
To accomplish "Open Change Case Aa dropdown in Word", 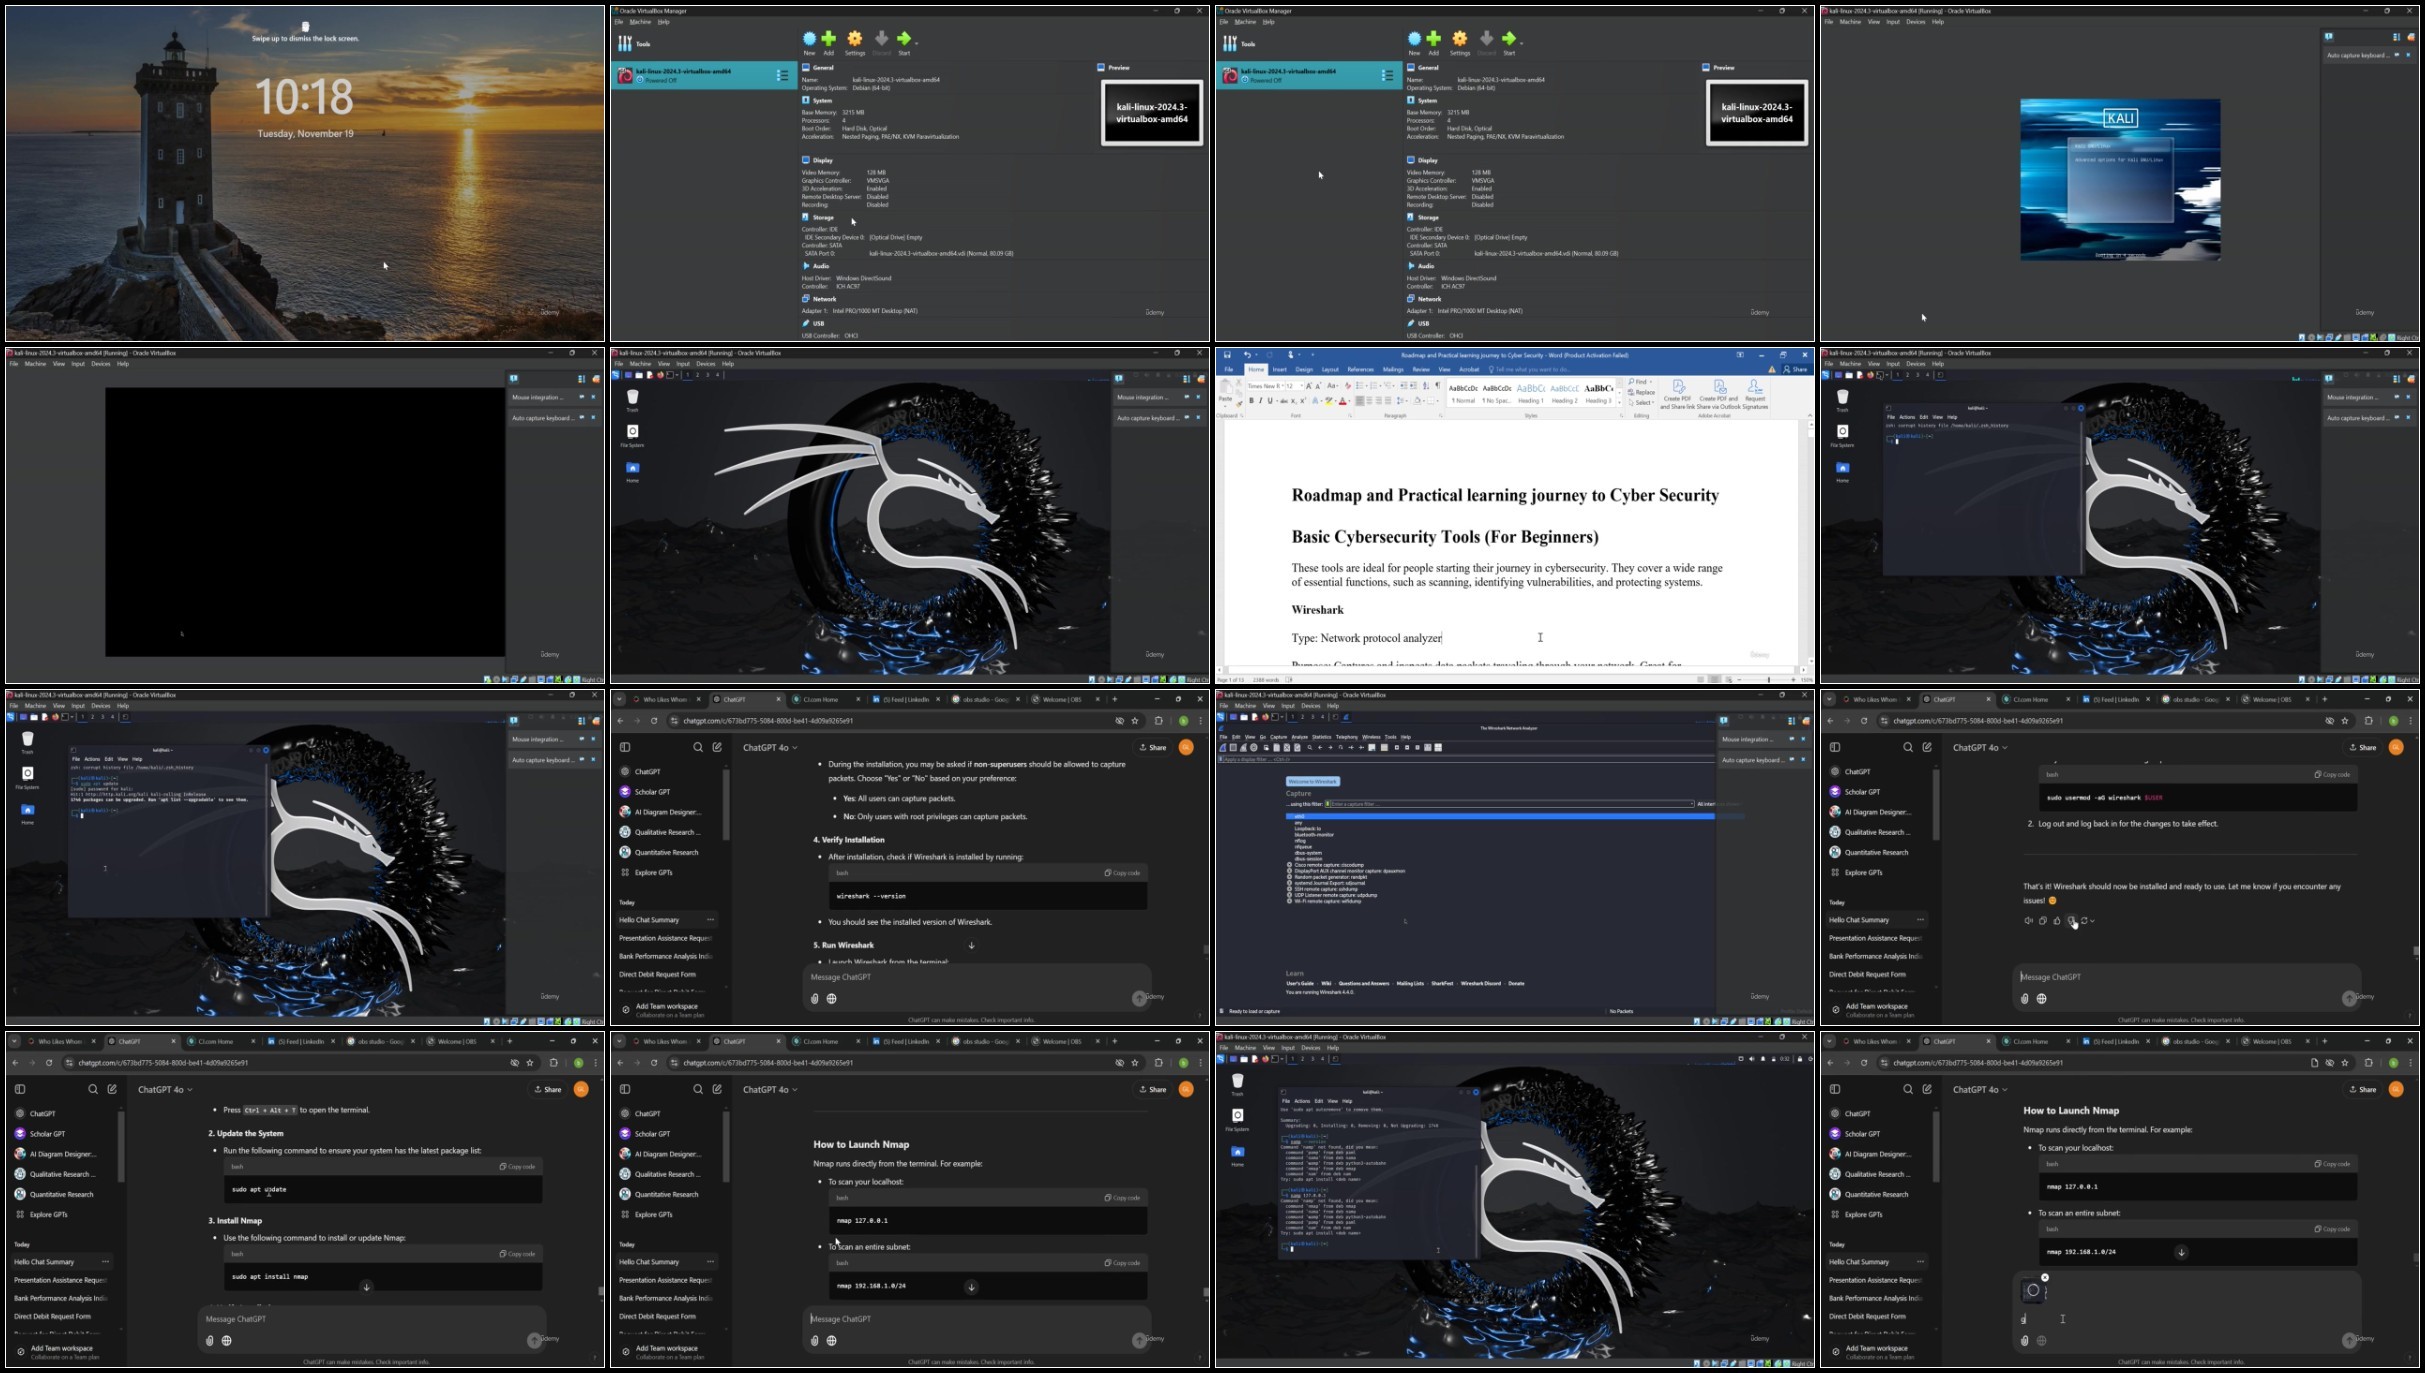I will point(1332,385).
